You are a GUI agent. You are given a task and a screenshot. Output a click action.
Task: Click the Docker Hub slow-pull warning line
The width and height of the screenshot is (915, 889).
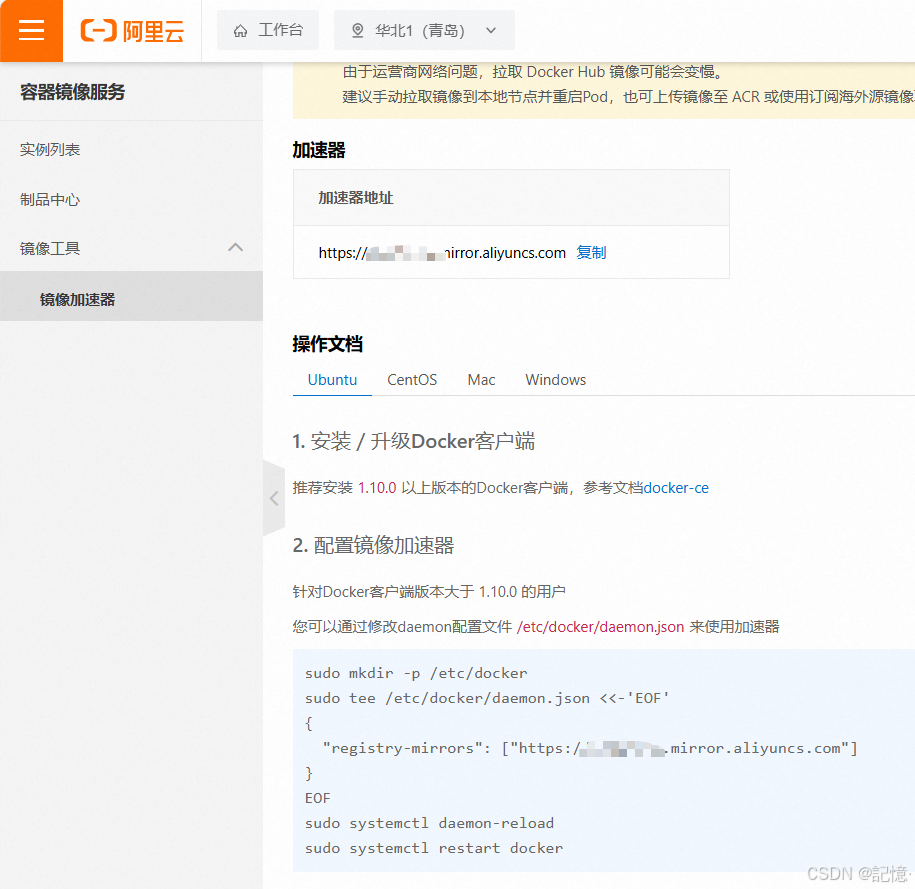point(533,72)
